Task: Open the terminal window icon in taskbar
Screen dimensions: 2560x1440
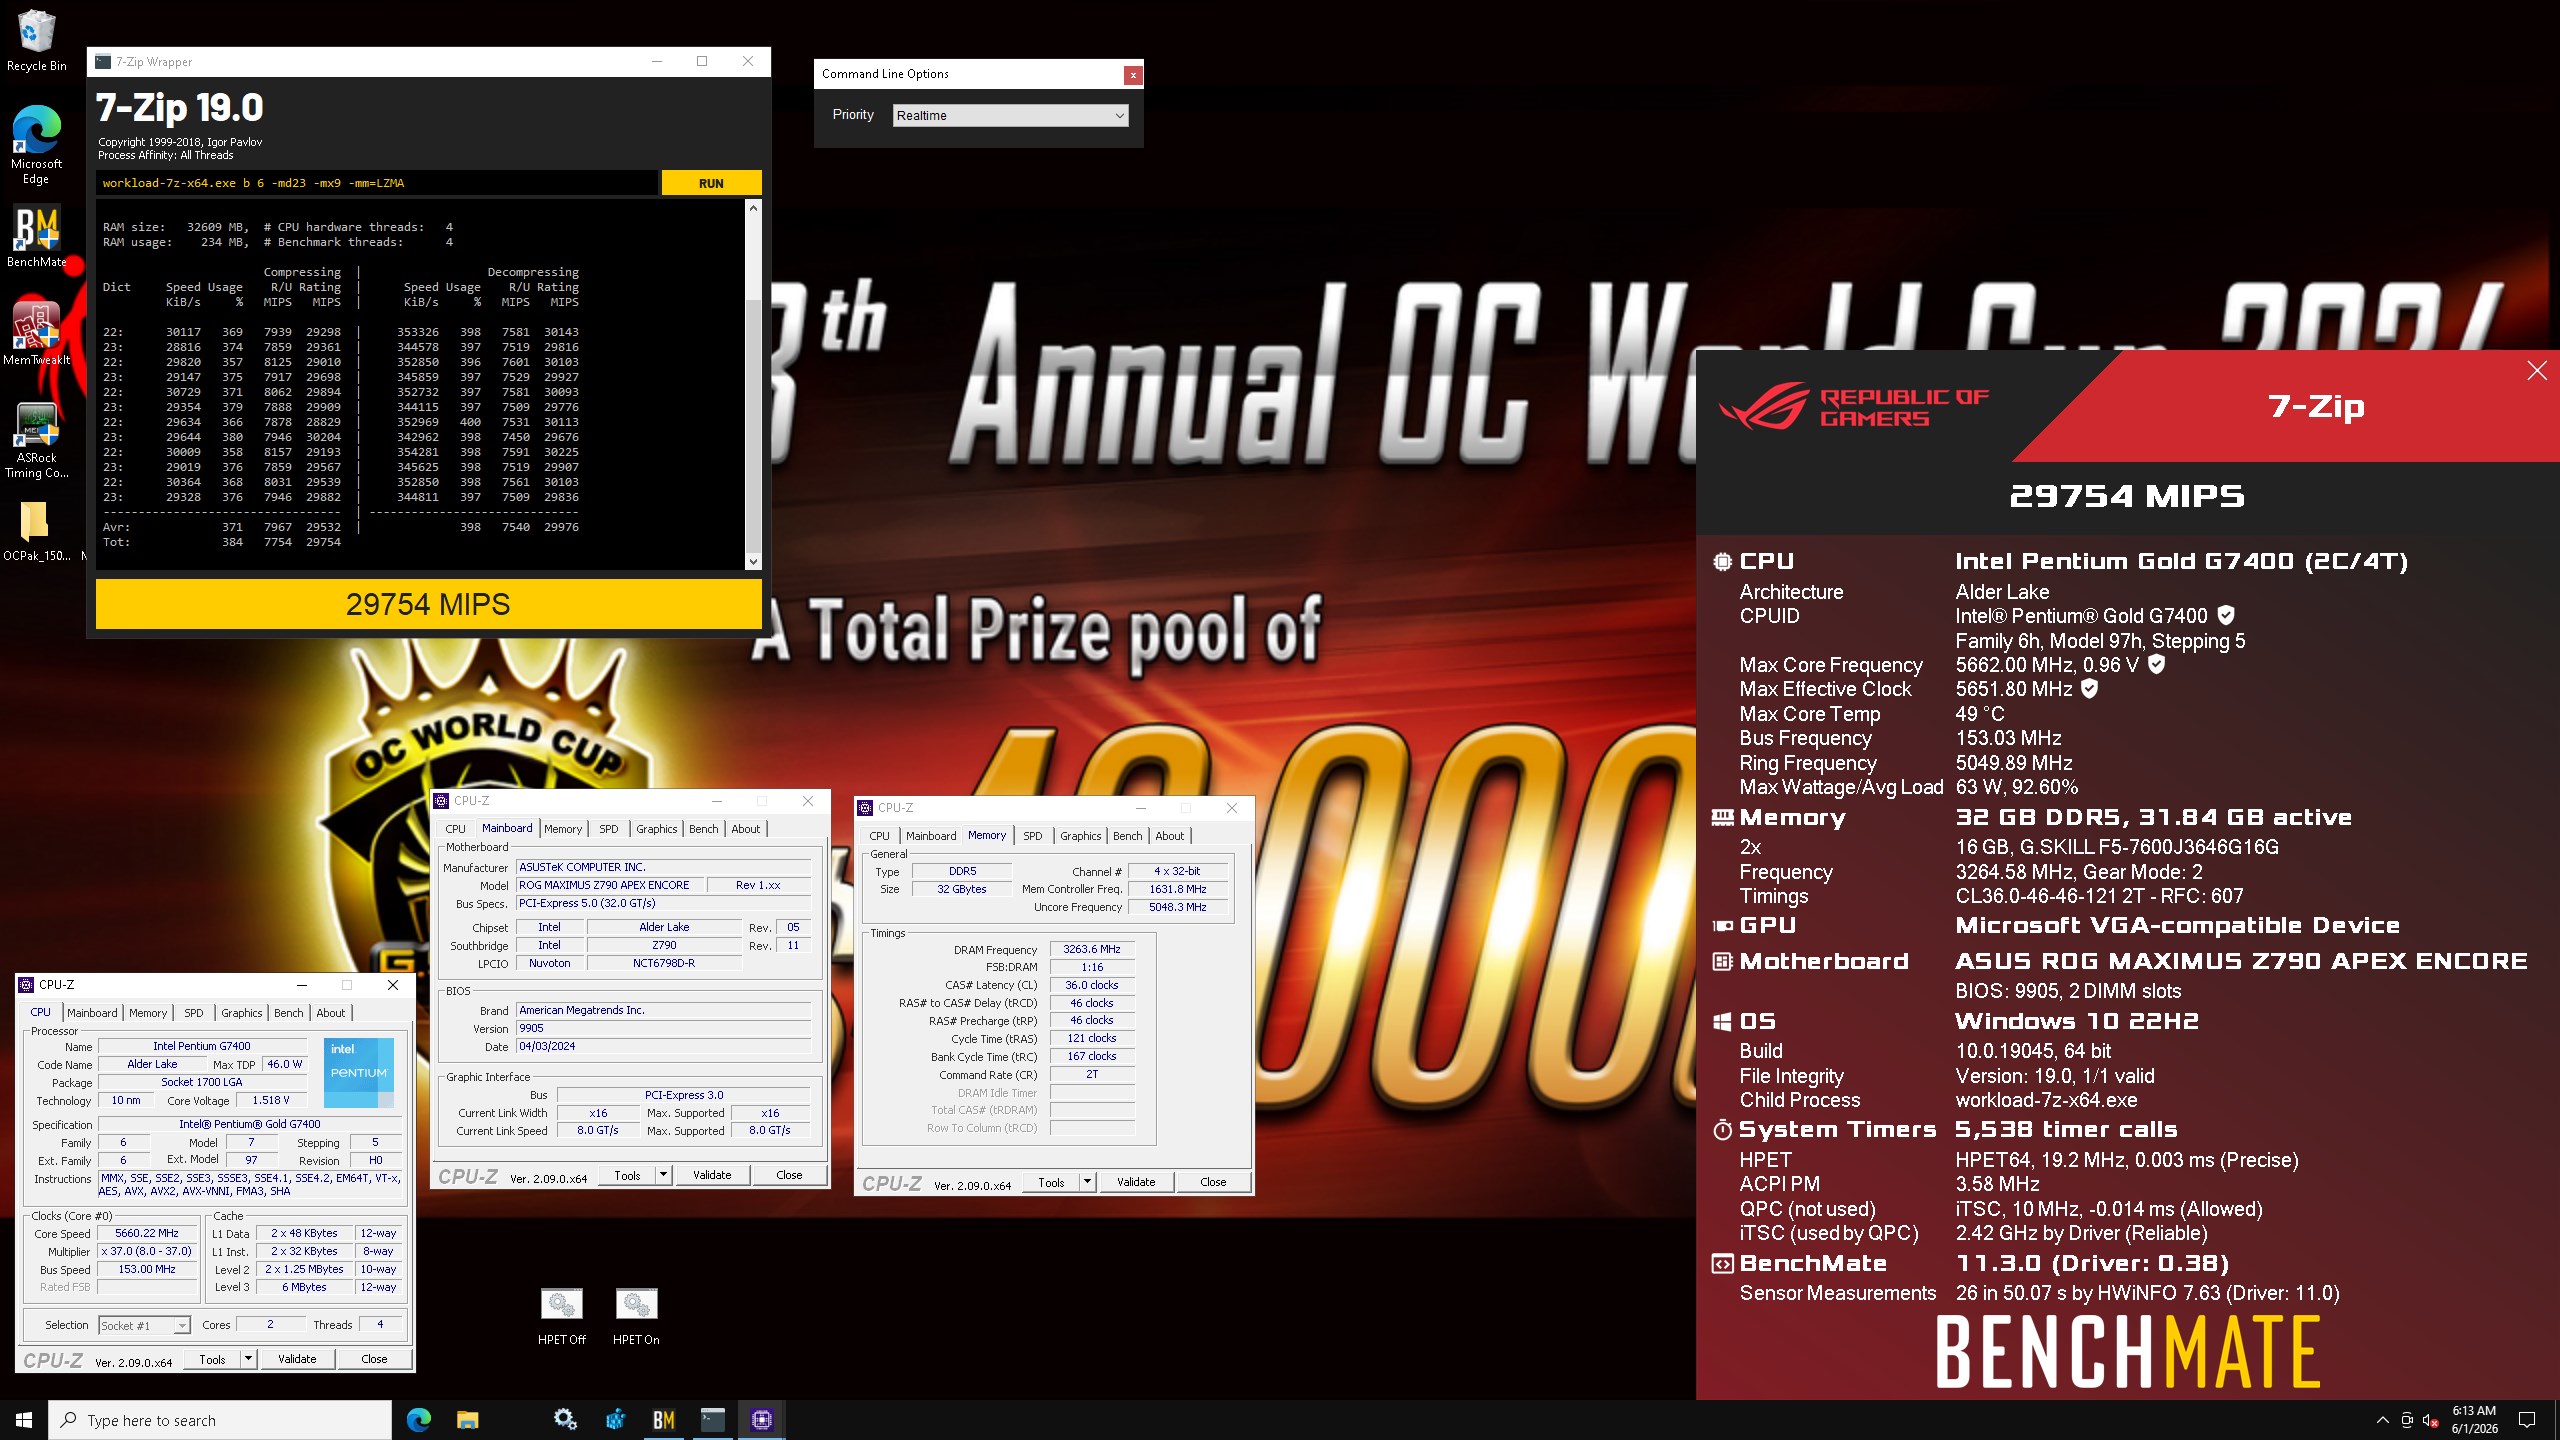Action: [713, 1420]
